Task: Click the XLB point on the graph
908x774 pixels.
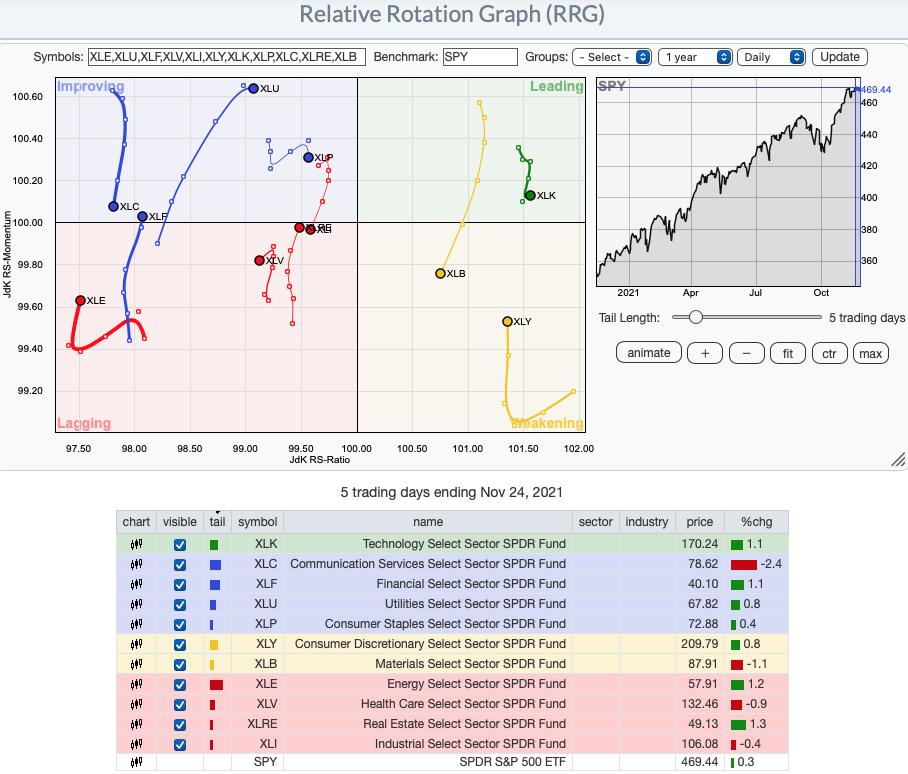Action: point(441,273)
